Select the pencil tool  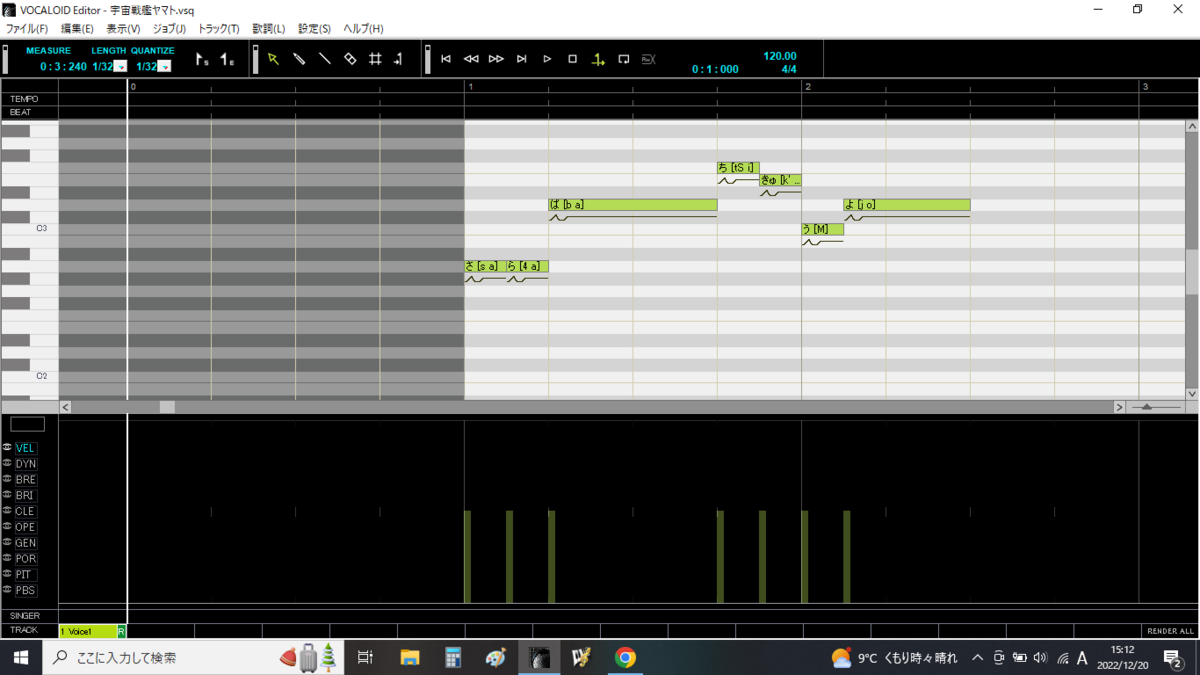pyautogui.click(x=299, y=59)
